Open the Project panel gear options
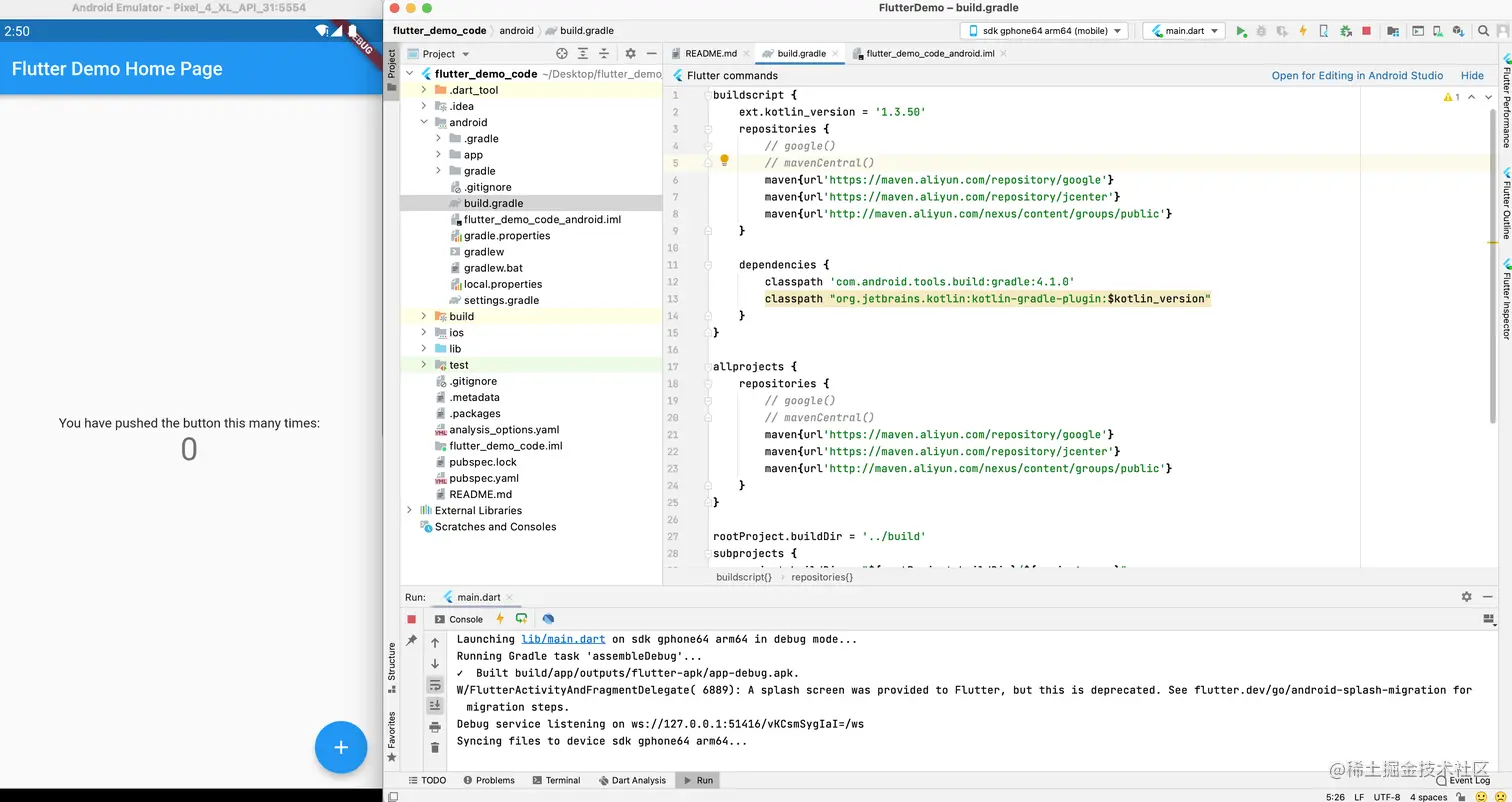 (x=630, y=53)
